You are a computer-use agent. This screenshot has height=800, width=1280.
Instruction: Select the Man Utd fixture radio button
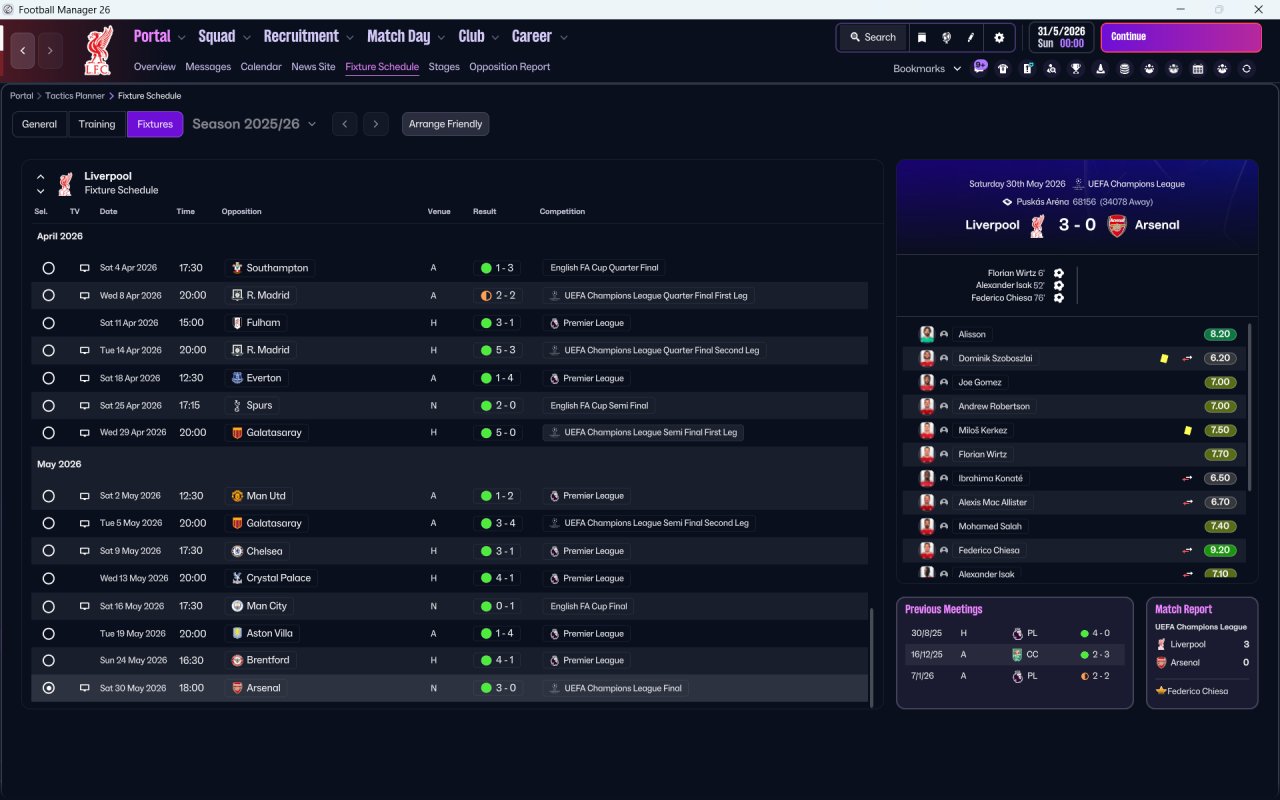(x=48, y=496)
